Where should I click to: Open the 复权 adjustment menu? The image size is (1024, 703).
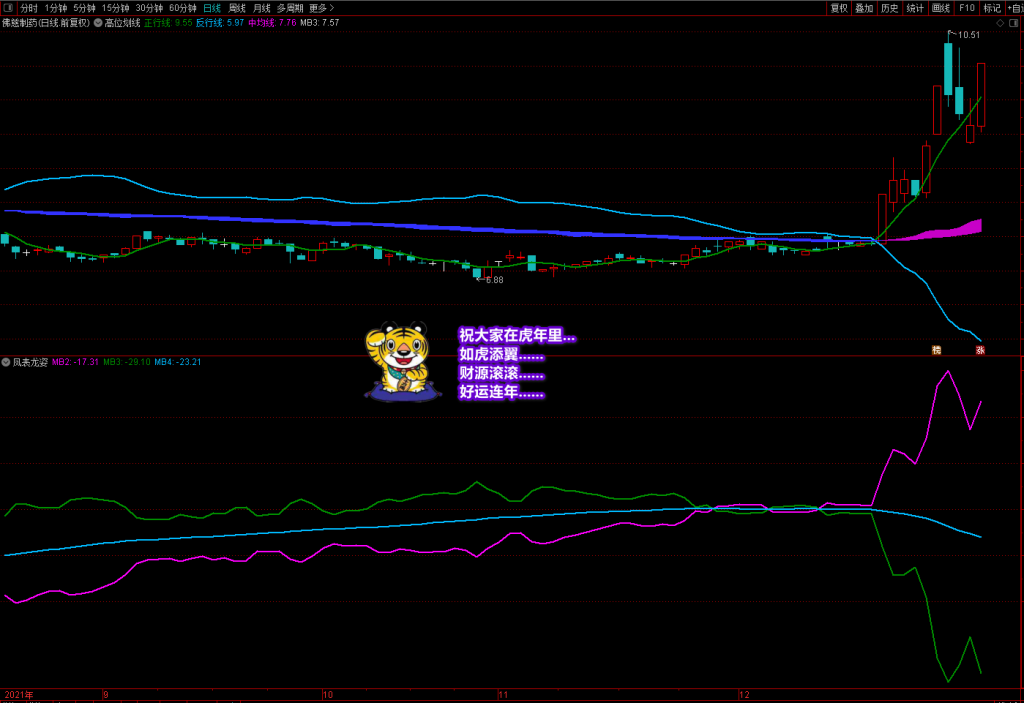[x=839, y=8]
